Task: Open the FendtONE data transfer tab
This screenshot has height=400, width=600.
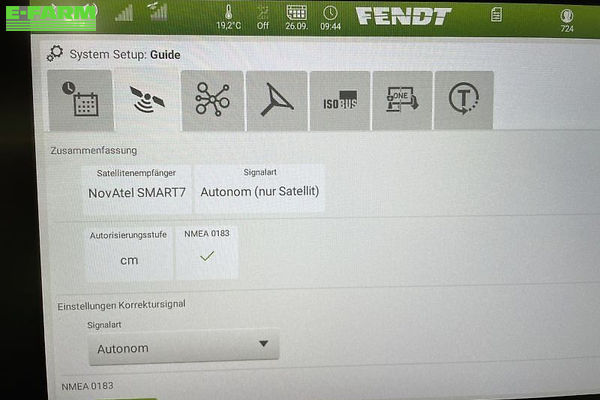Action: coord(402,100)
